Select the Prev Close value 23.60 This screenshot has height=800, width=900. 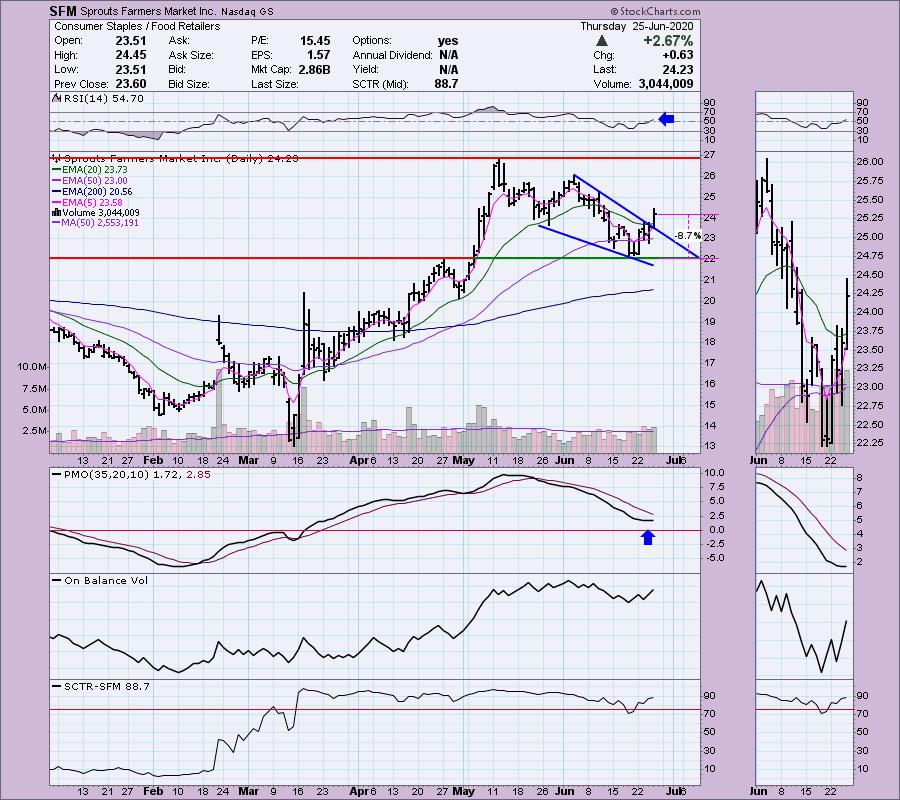(x=131, y=84)
